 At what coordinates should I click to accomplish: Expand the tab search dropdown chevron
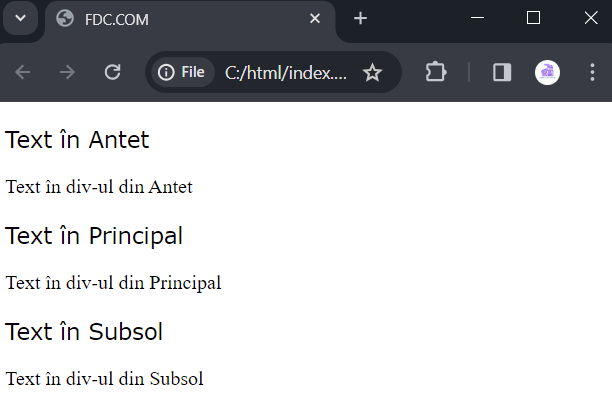tap(20, 18)
